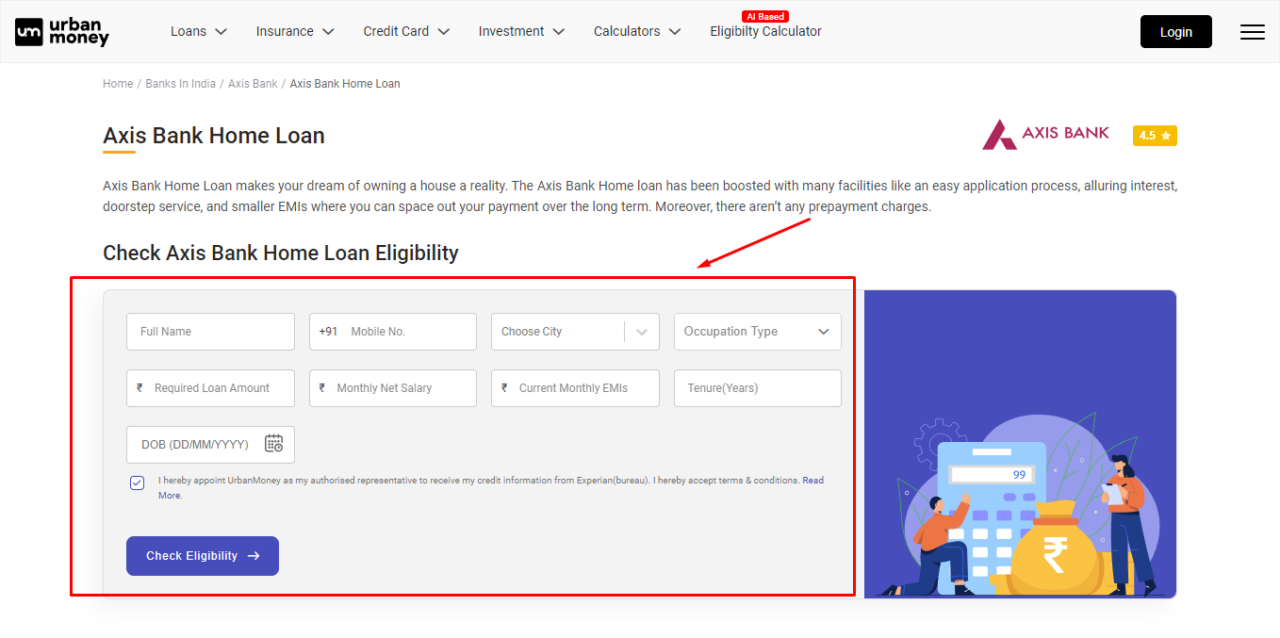Screen dimensions: 1280x638
Task: Open the Occupation Type dropdown
Action: [x=758, y=332]
